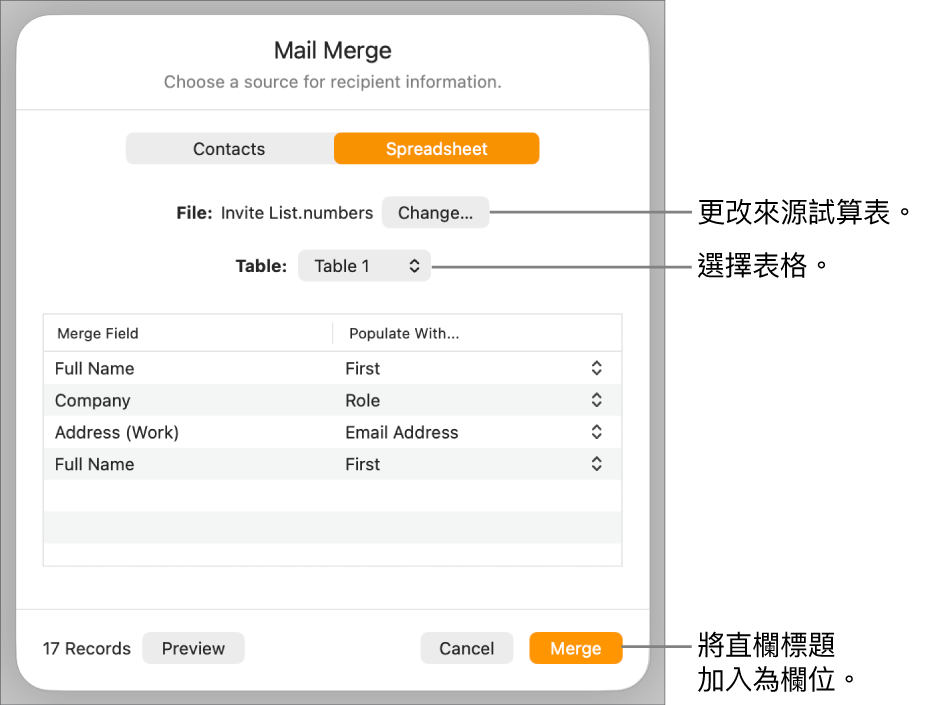Cancel the Mail Merge dialog
The image size is (926, 705).
tap(466, 648)
